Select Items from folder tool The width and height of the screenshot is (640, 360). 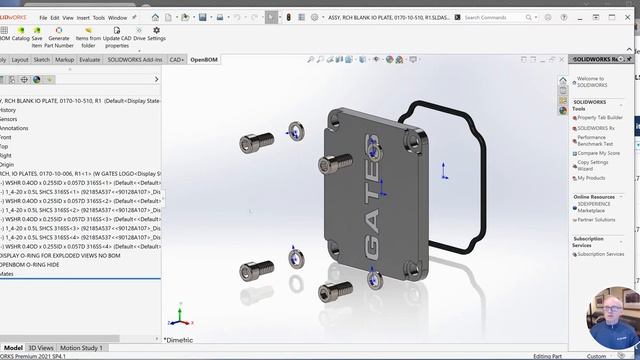pyautogui.click(x=88, y=37)
